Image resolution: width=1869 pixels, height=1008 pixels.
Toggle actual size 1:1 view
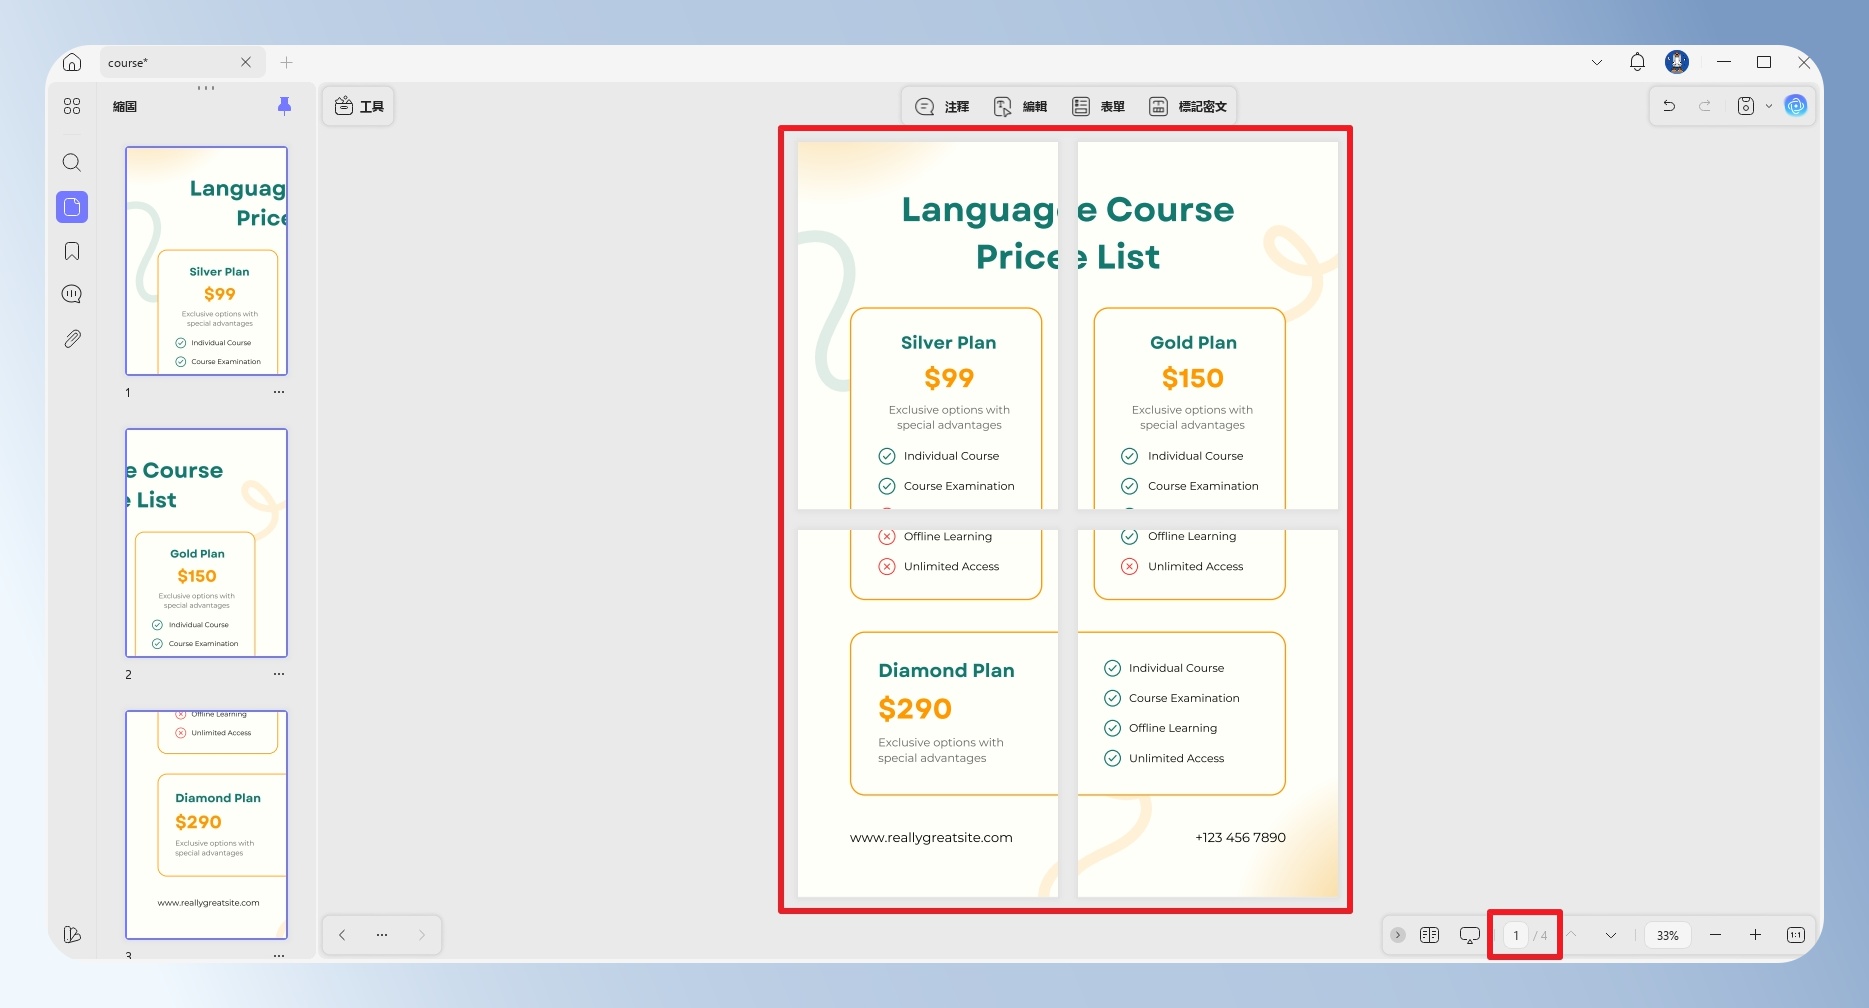(1796, 935)
